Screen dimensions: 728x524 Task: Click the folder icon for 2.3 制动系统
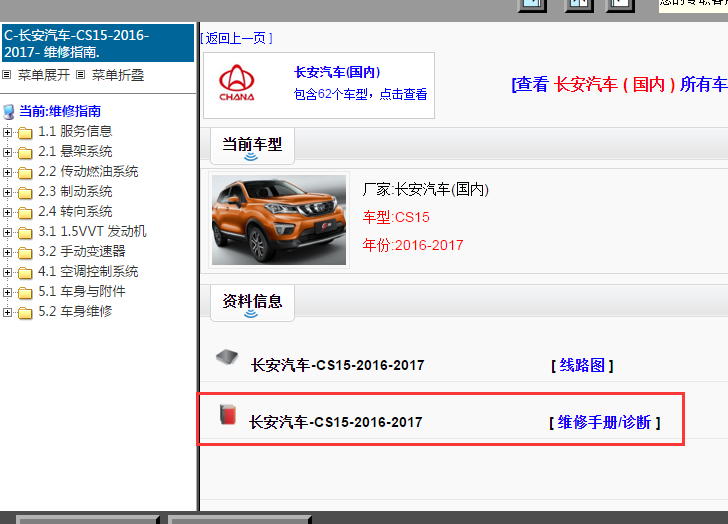point(25,193)
